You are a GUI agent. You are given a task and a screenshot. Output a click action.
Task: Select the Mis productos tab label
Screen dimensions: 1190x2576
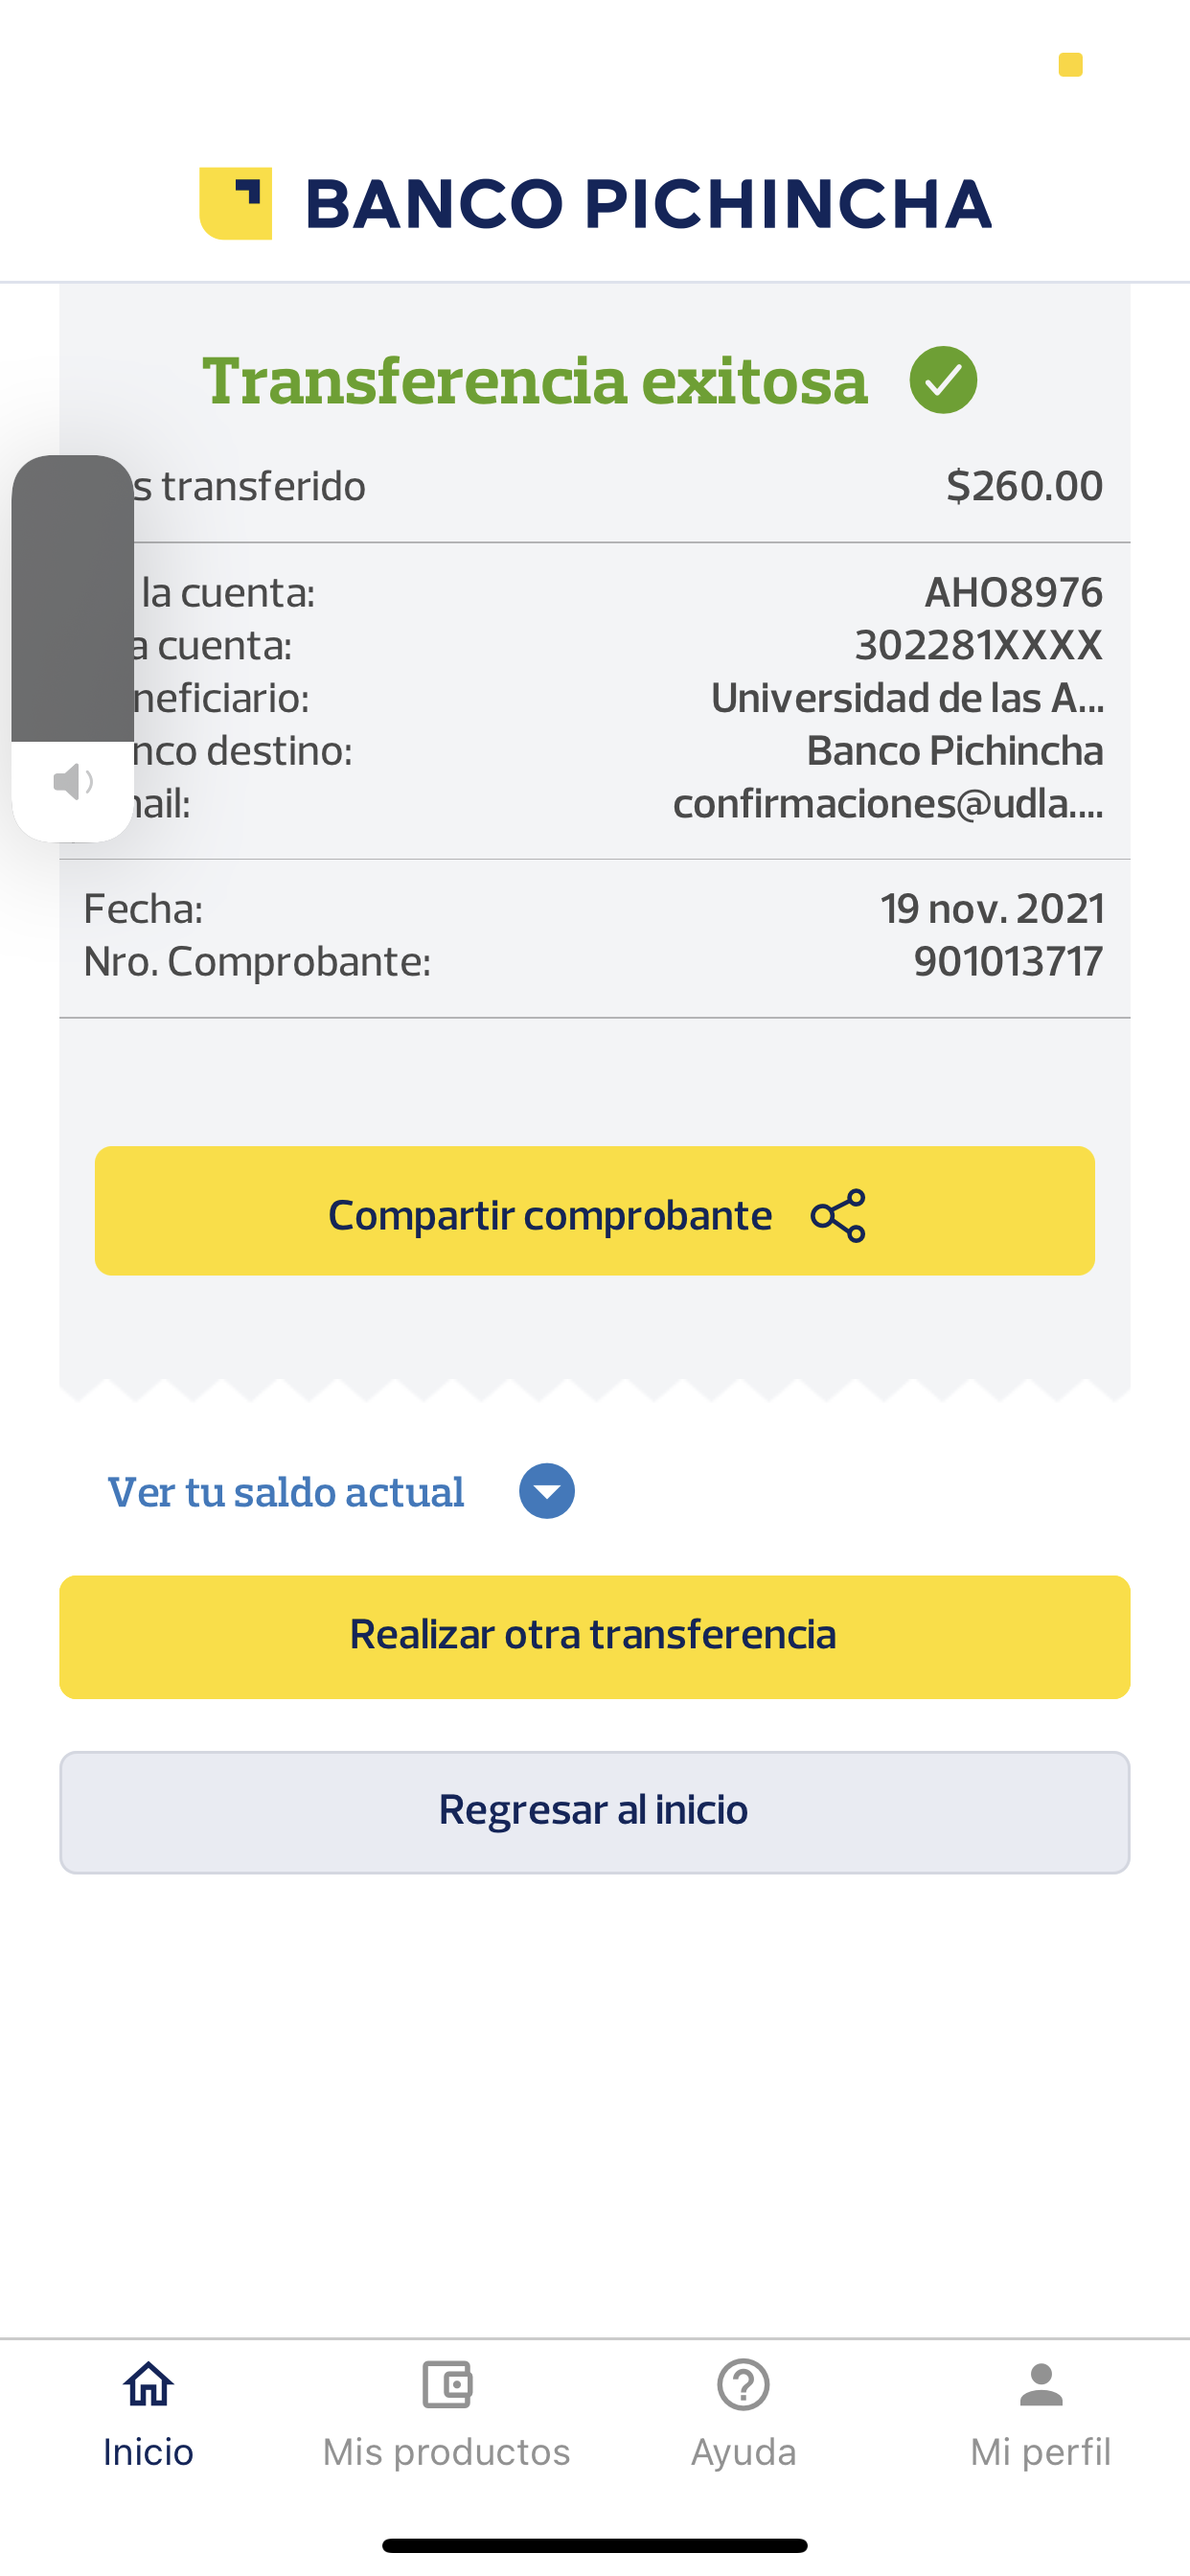(x=446, y=2452)
